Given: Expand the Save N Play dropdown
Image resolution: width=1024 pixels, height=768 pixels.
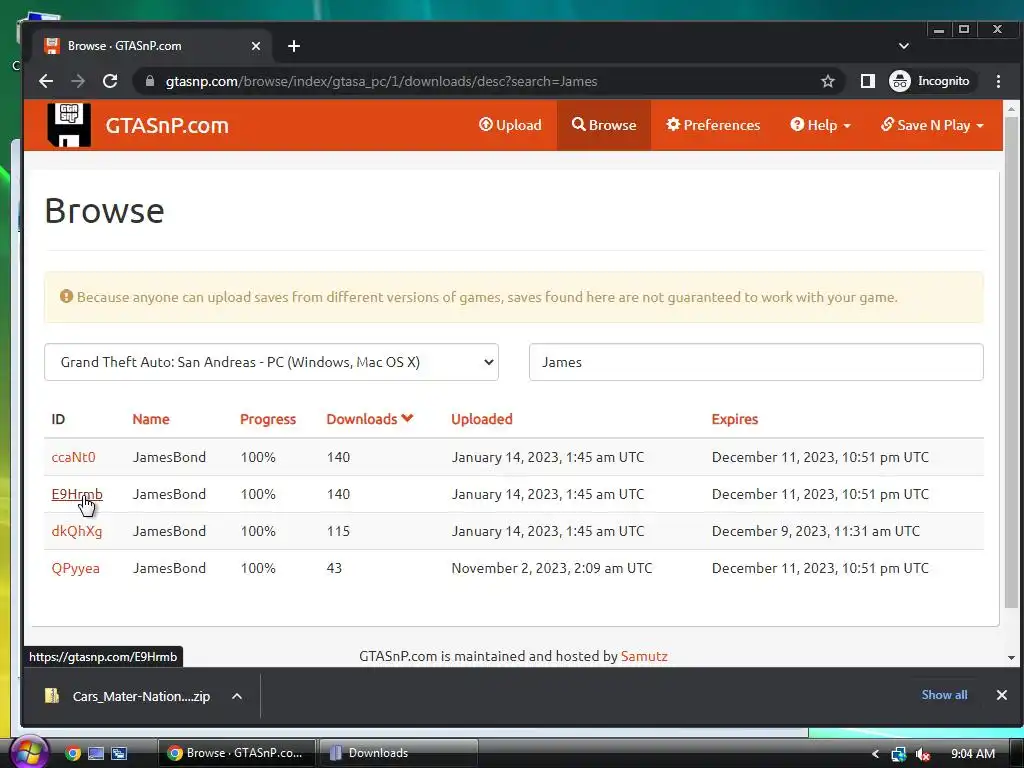Looking at the screenshot, I should coord(932,125).
